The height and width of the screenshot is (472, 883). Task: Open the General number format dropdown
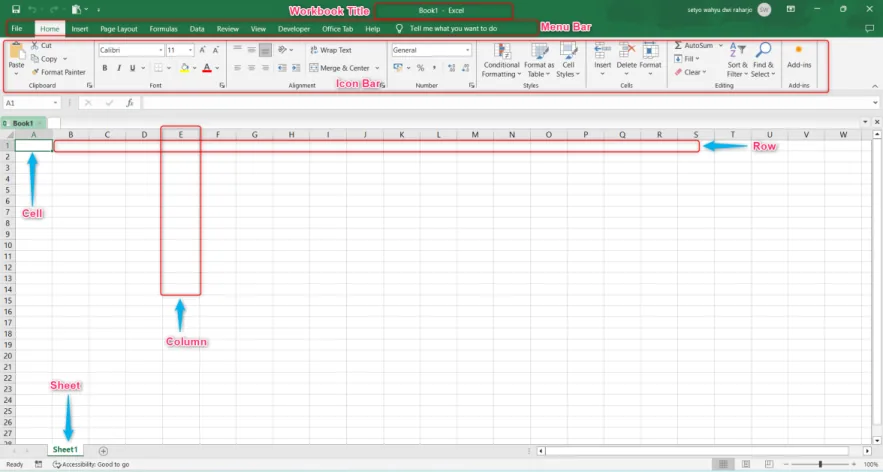tap(467, 50)
